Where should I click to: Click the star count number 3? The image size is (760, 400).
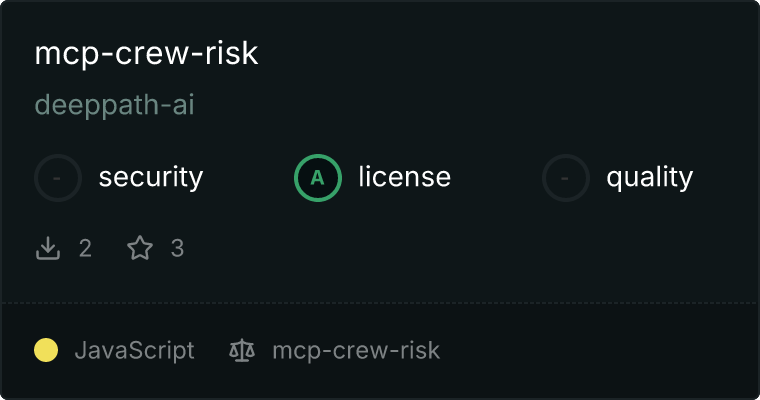coord(177,248)
